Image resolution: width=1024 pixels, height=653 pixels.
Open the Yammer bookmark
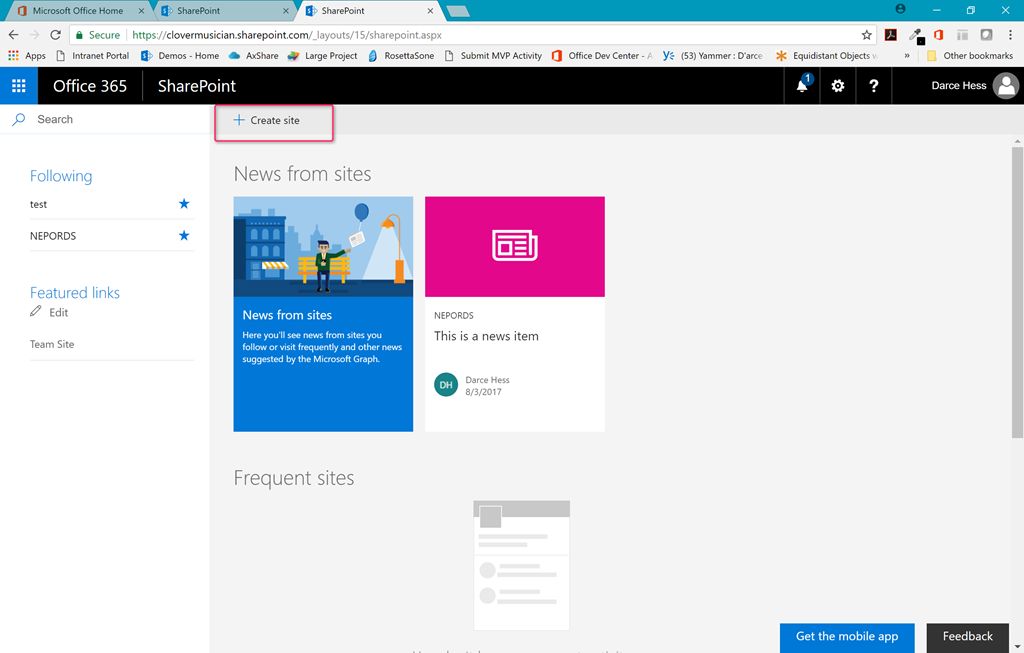712,56
